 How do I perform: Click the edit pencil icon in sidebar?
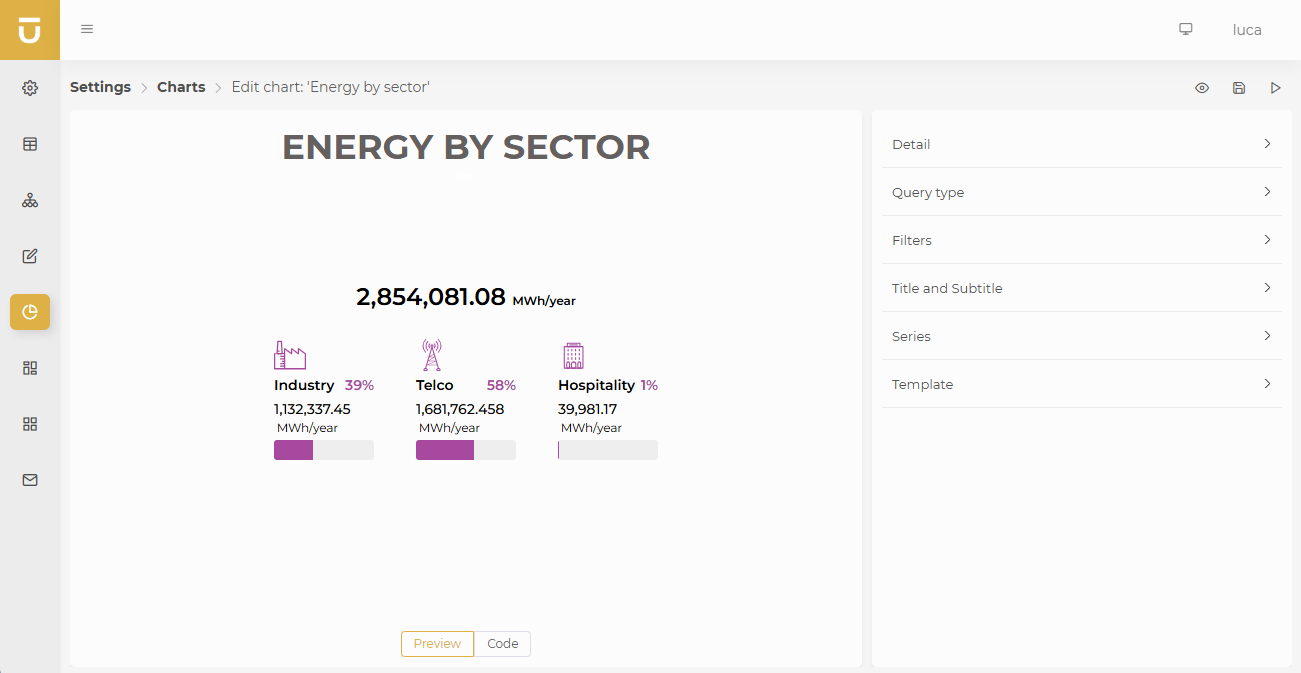[30, 256]
